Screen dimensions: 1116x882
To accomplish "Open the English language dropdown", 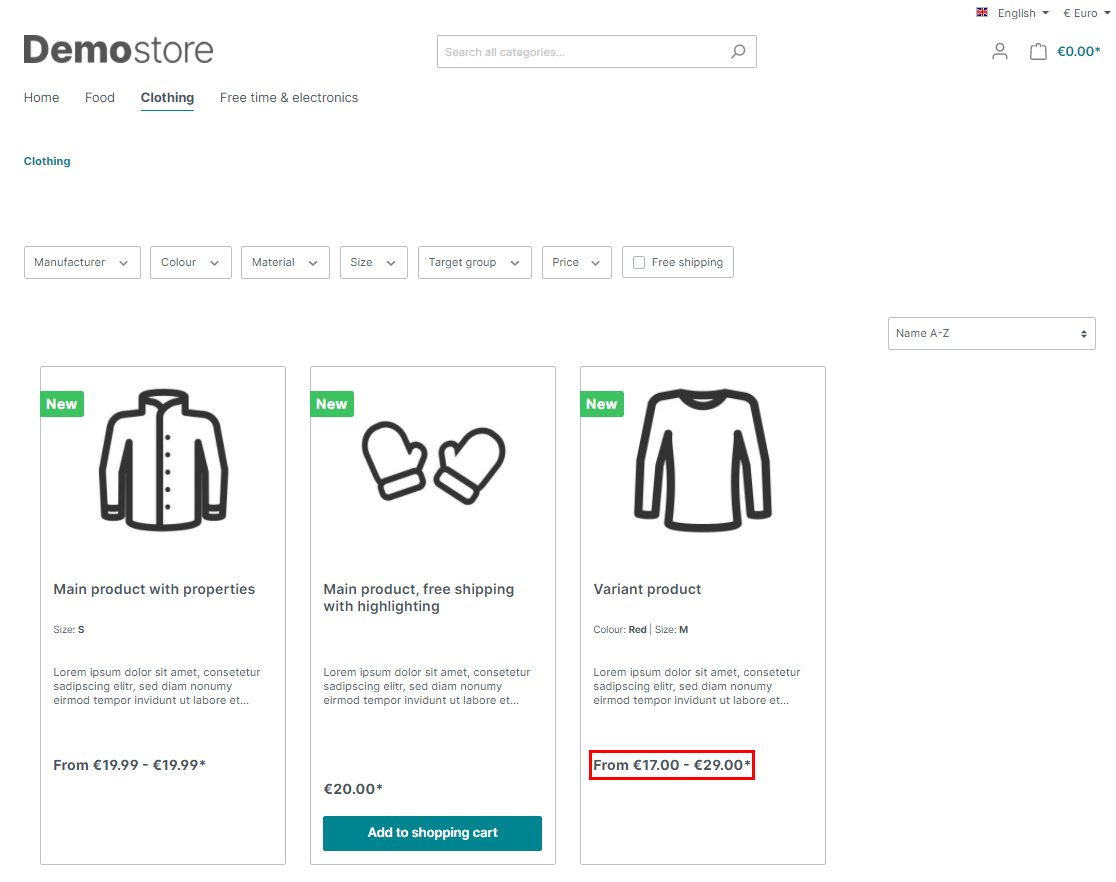I will tap(1023, 13).
